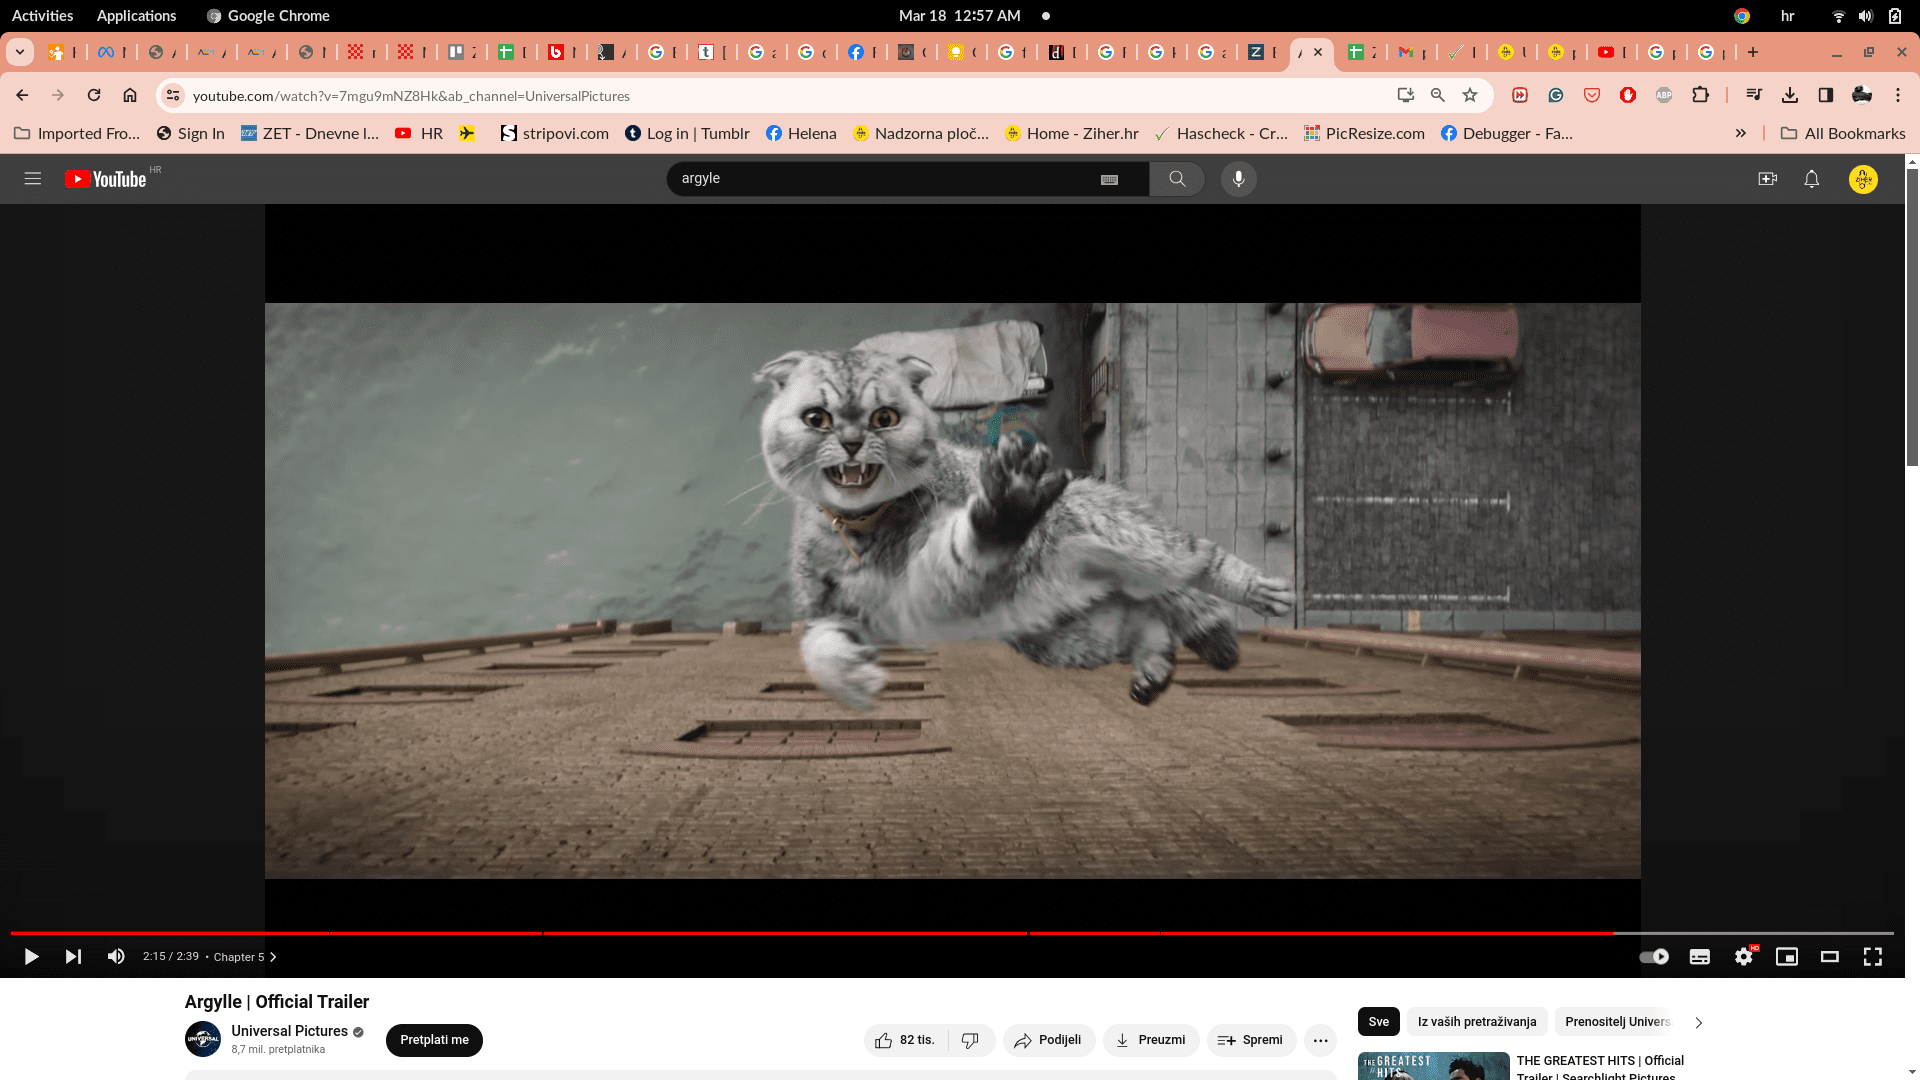1920x1080 pixels.
Task: Open the Imported Fro... bookmarks folder
Action: pyautogui.click(x=77, y=133)
